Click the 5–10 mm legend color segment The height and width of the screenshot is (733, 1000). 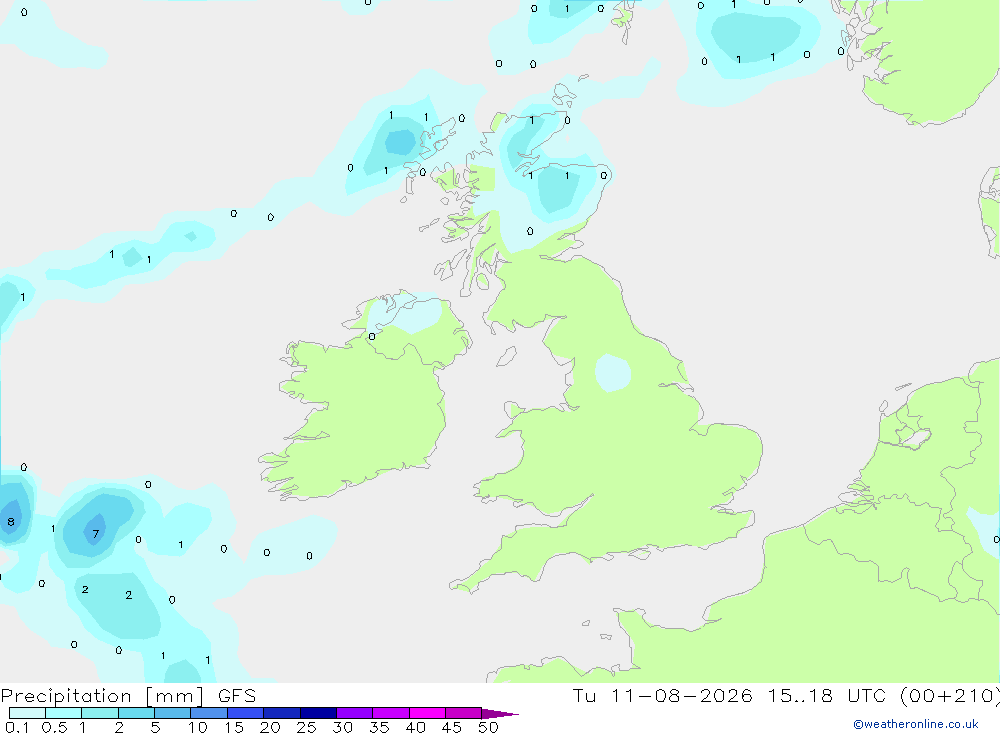pos(173,713)
